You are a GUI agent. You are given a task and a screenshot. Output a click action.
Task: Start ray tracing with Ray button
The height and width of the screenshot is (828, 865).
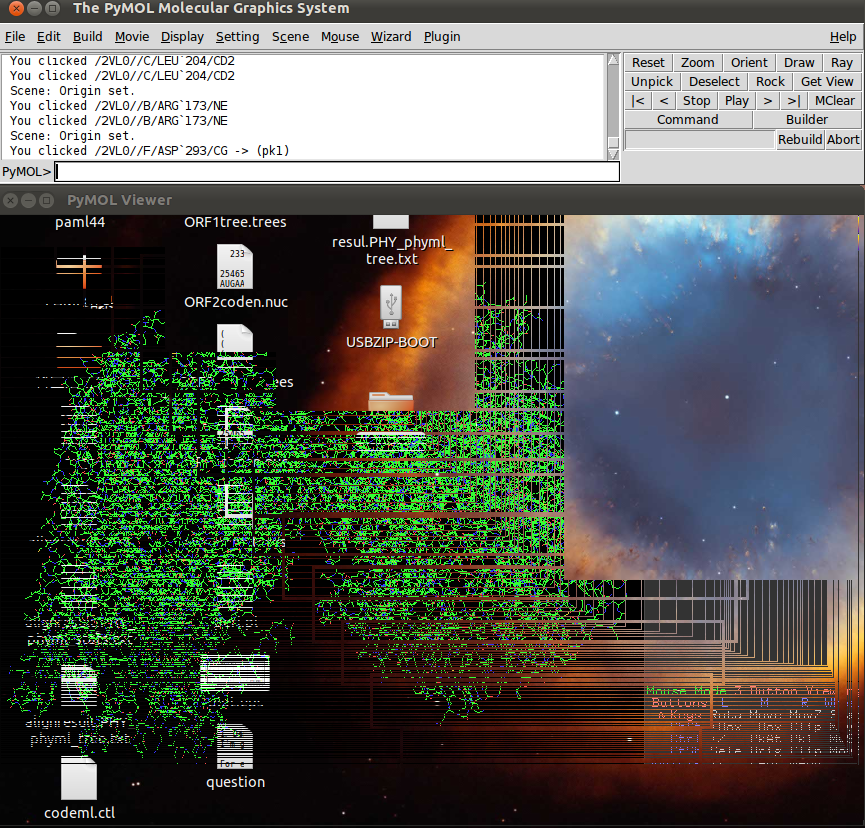click(842, 63)
